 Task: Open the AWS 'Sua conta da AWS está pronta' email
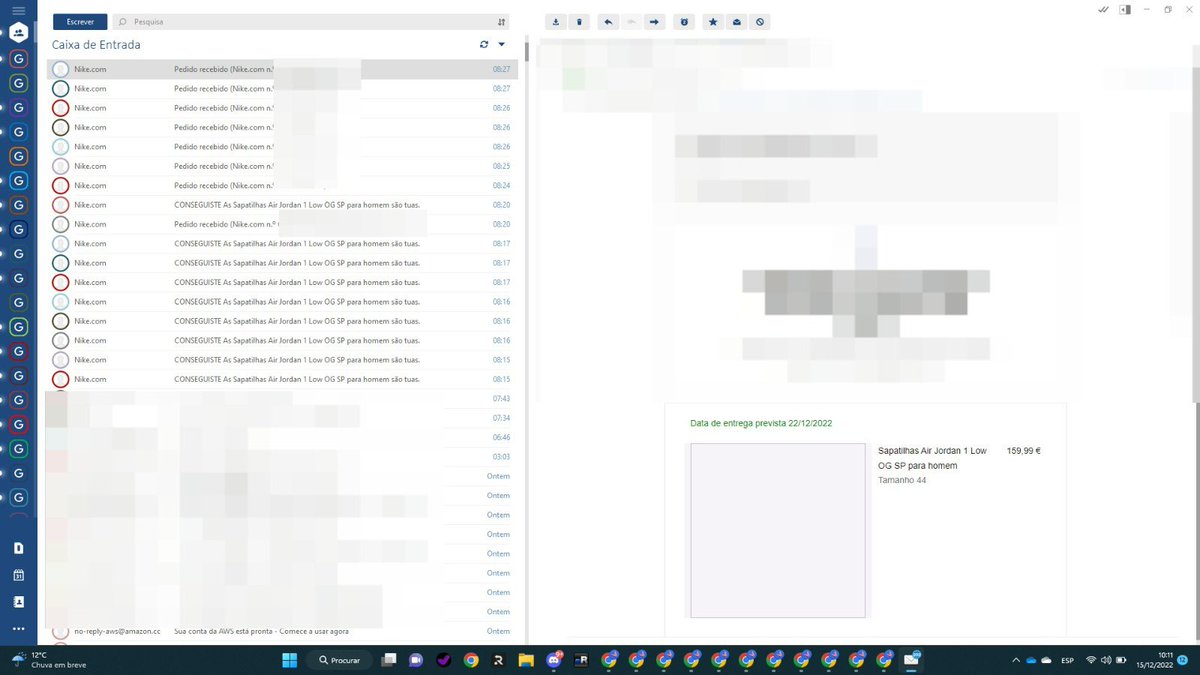coord(282,631)
